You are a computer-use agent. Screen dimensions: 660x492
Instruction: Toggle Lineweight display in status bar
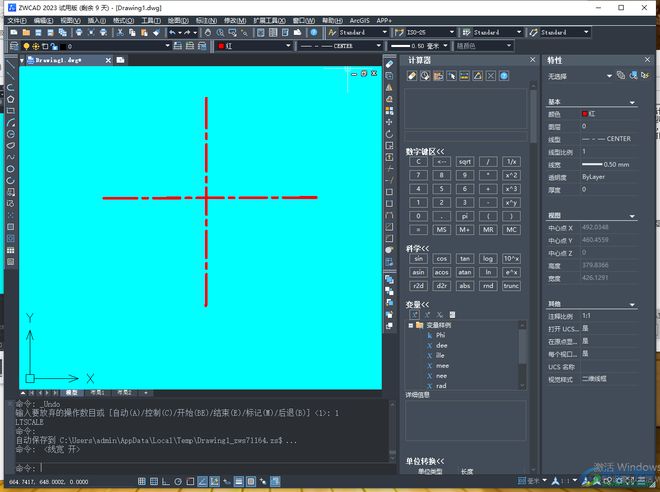(x=239, y=481)
